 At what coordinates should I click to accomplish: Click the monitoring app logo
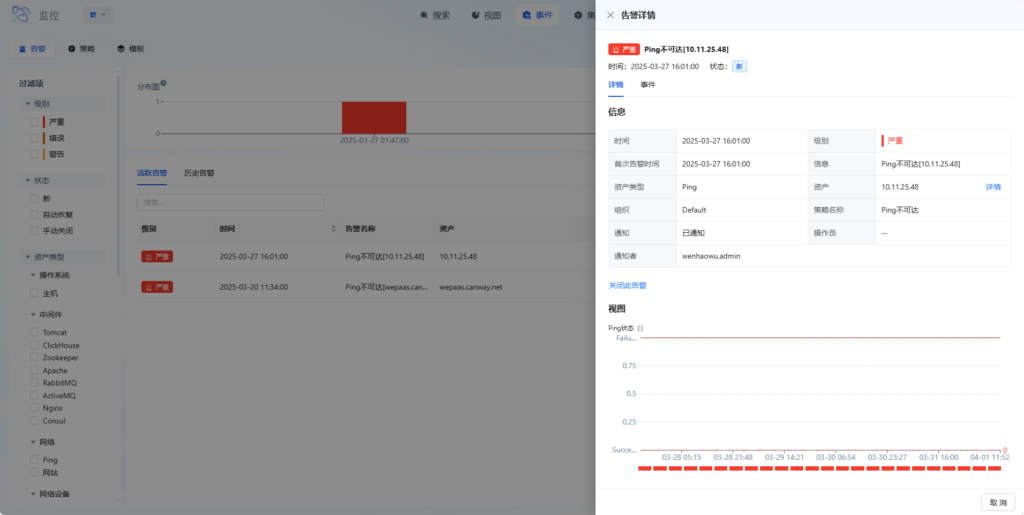point(20,14)
